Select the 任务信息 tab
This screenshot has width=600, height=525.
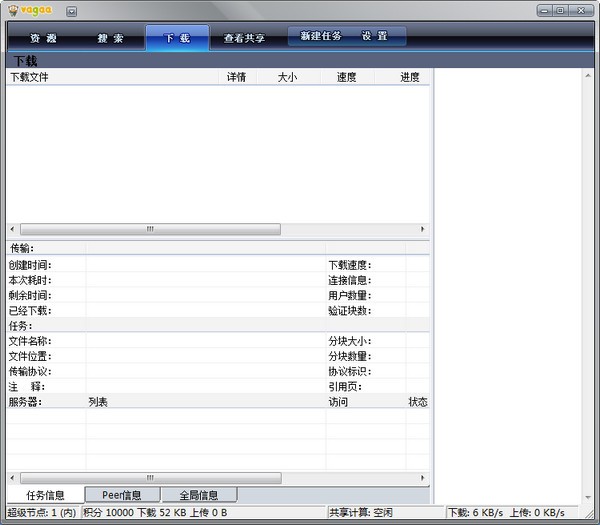(45, 495)
